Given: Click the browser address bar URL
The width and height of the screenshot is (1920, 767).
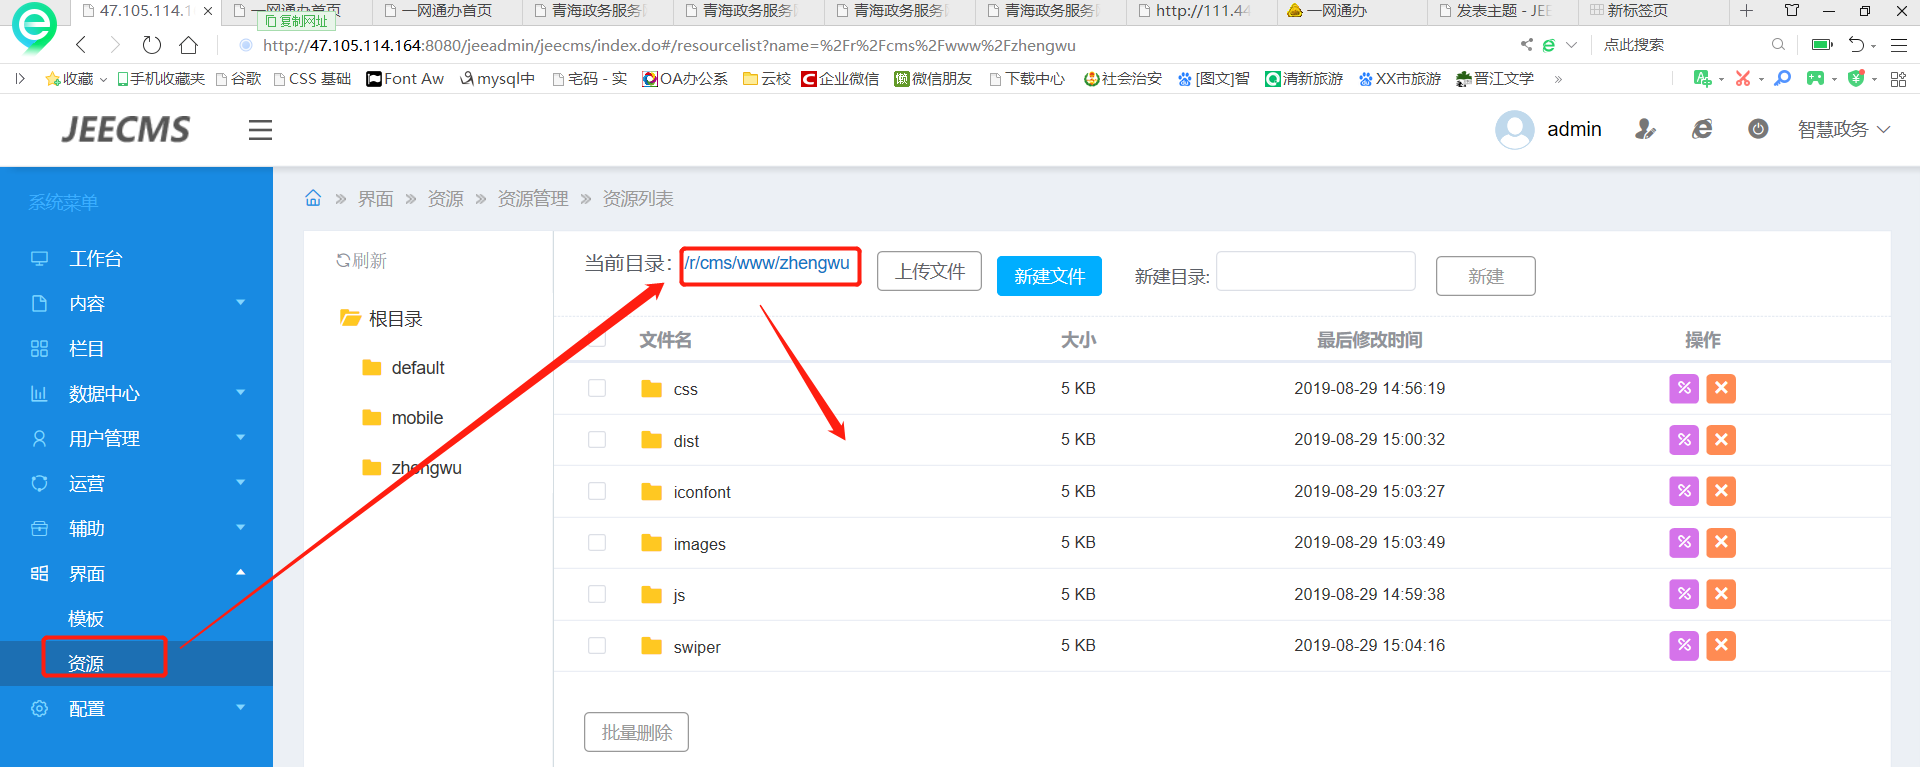Looking at the screenshot, I should pos(669,45).
